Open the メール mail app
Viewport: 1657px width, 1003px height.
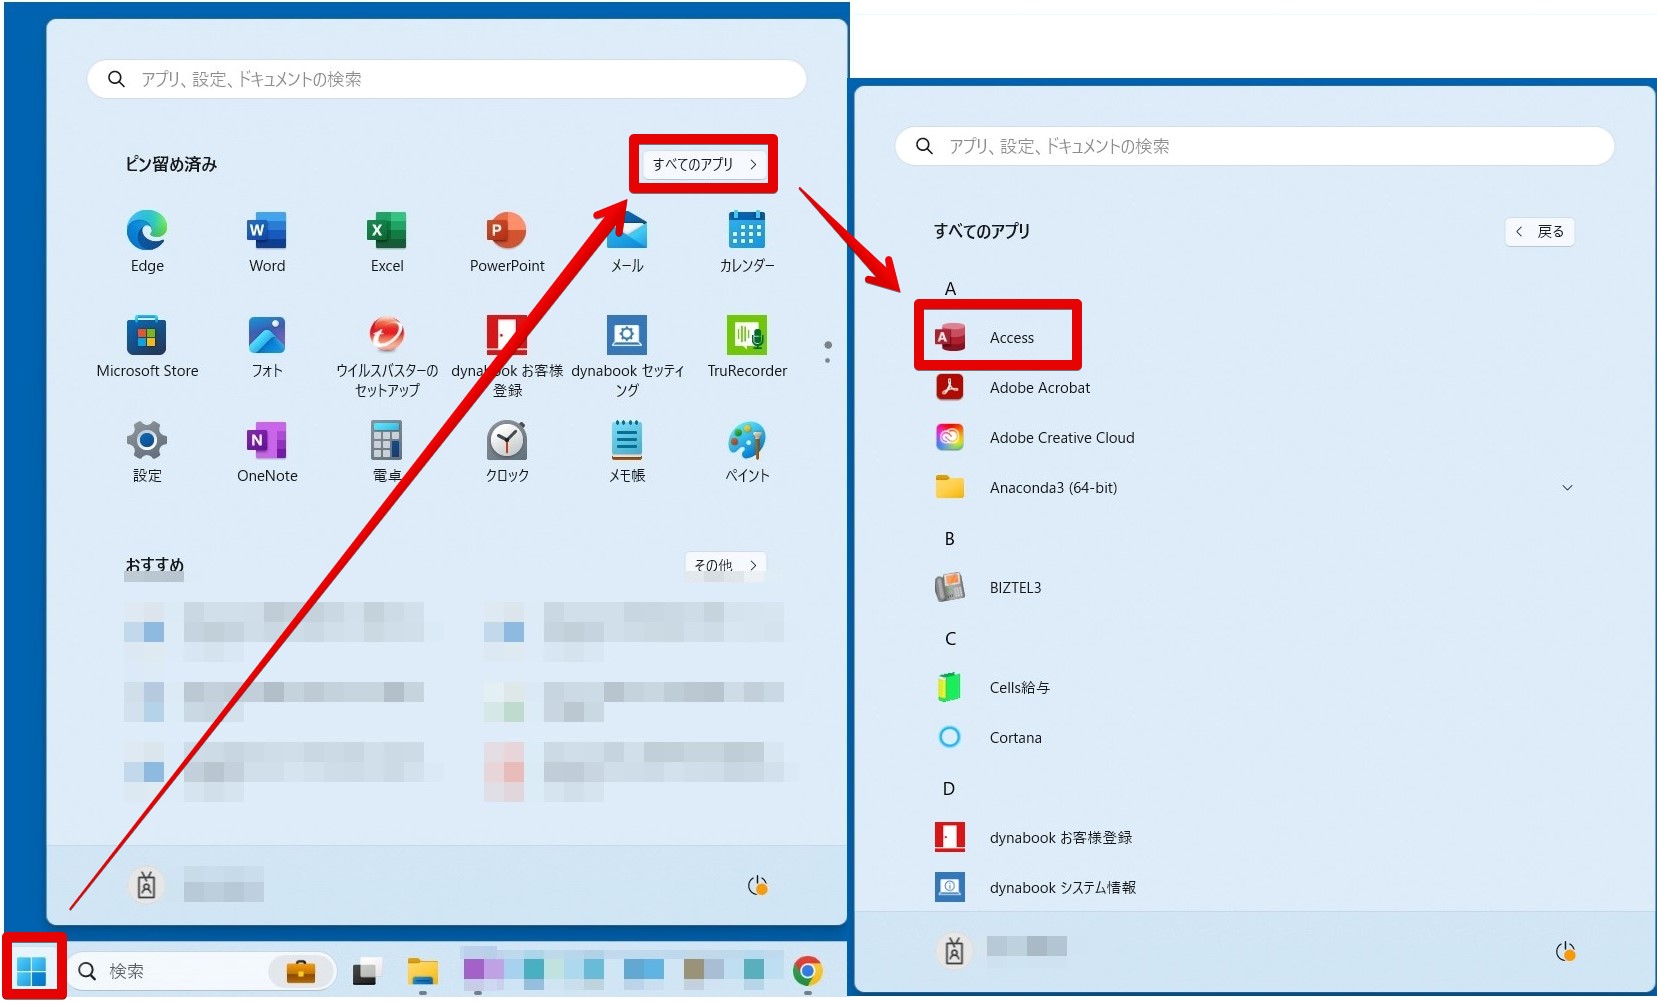click(627, 241)
